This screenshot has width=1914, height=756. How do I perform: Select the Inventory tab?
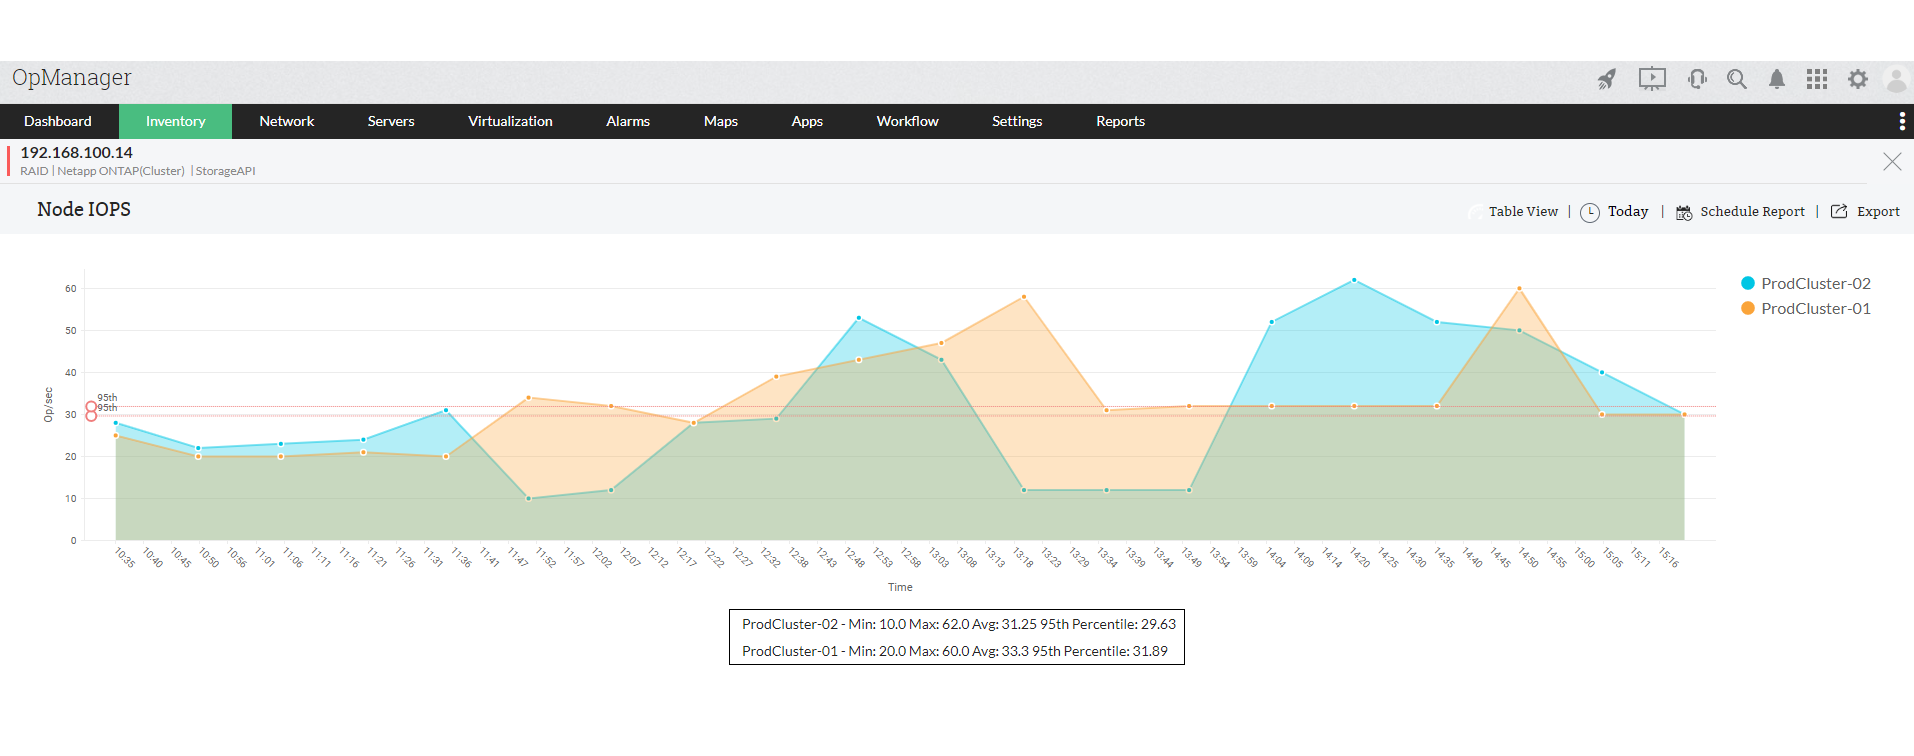[x=175, y=121]
